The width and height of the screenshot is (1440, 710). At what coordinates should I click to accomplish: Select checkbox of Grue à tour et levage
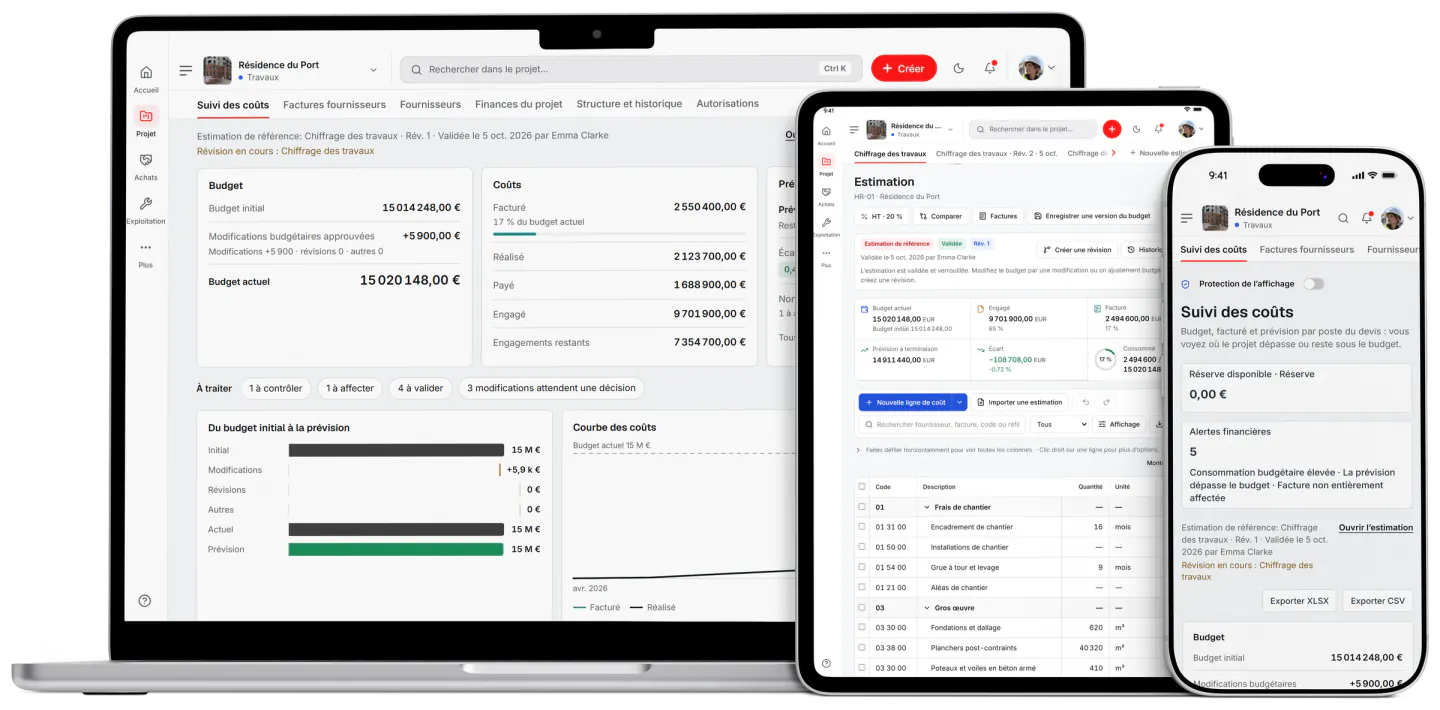(x=862, y=567)
